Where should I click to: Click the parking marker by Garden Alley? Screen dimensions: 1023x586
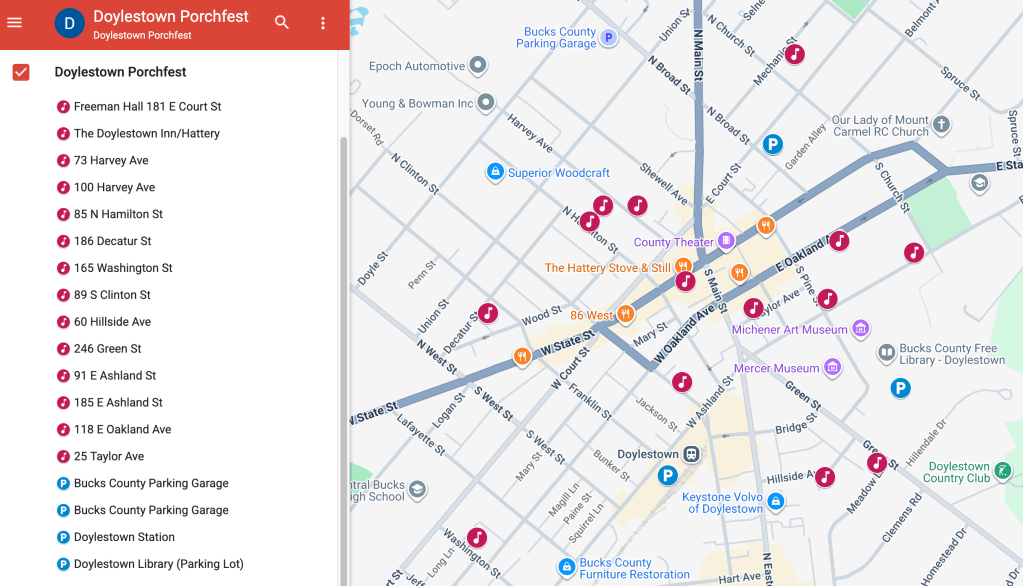tap(772, 145)
